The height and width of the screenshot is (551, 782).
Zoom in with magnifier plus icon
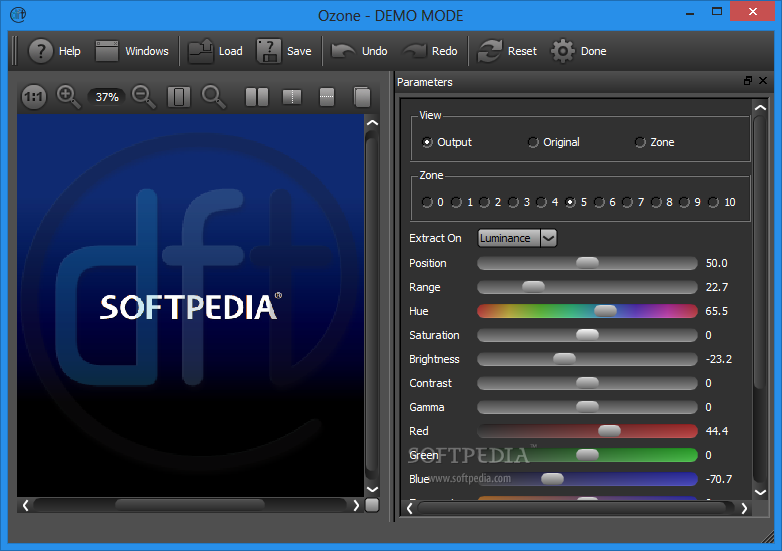pyautogui.click(x=68, y=96)
